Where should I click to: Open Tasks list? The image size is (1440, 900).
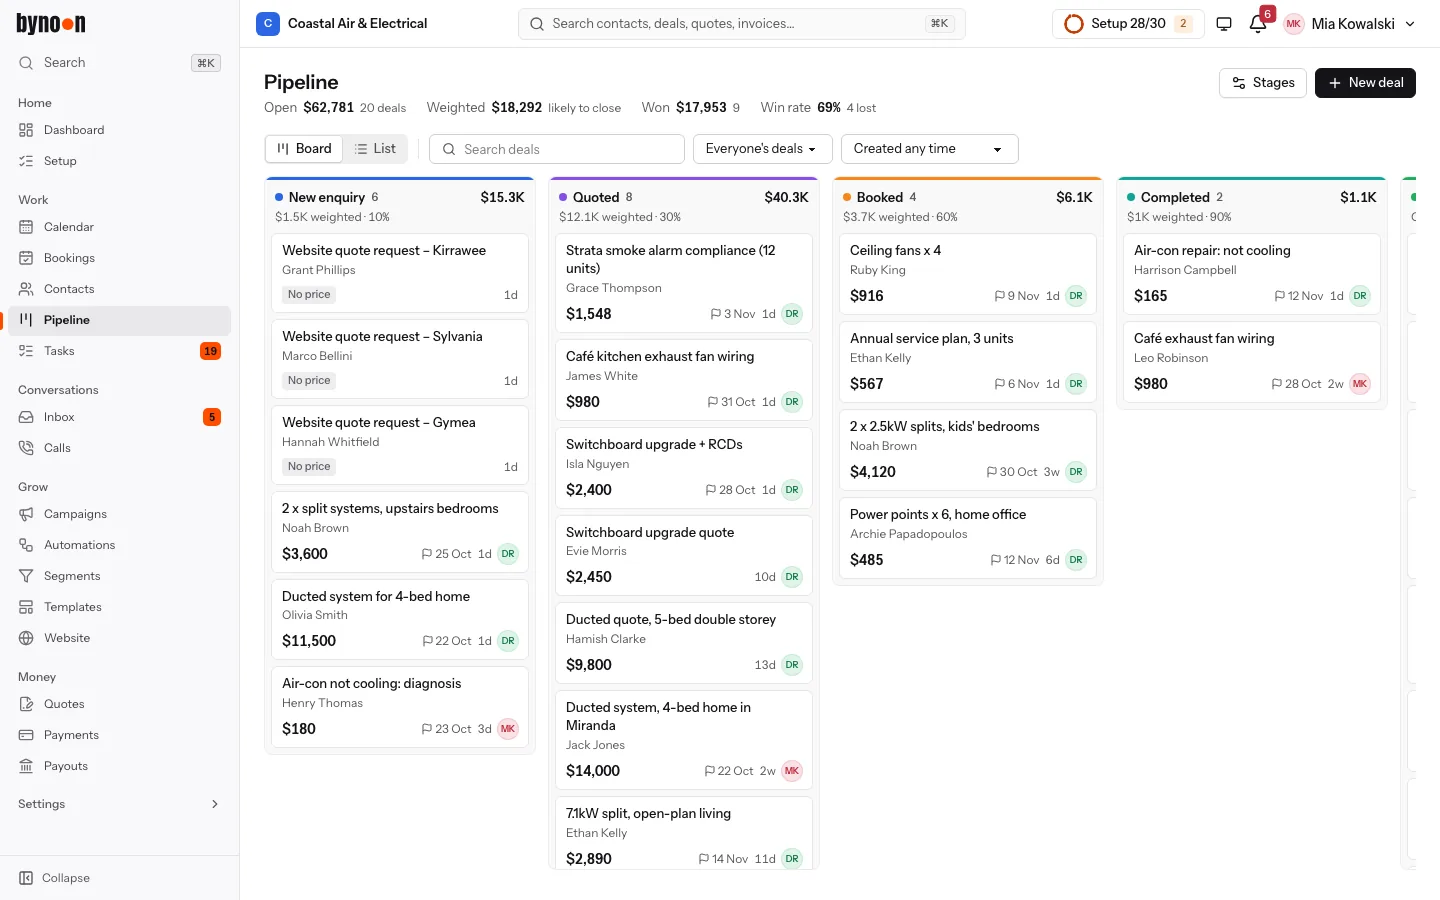tap(120, 351)
